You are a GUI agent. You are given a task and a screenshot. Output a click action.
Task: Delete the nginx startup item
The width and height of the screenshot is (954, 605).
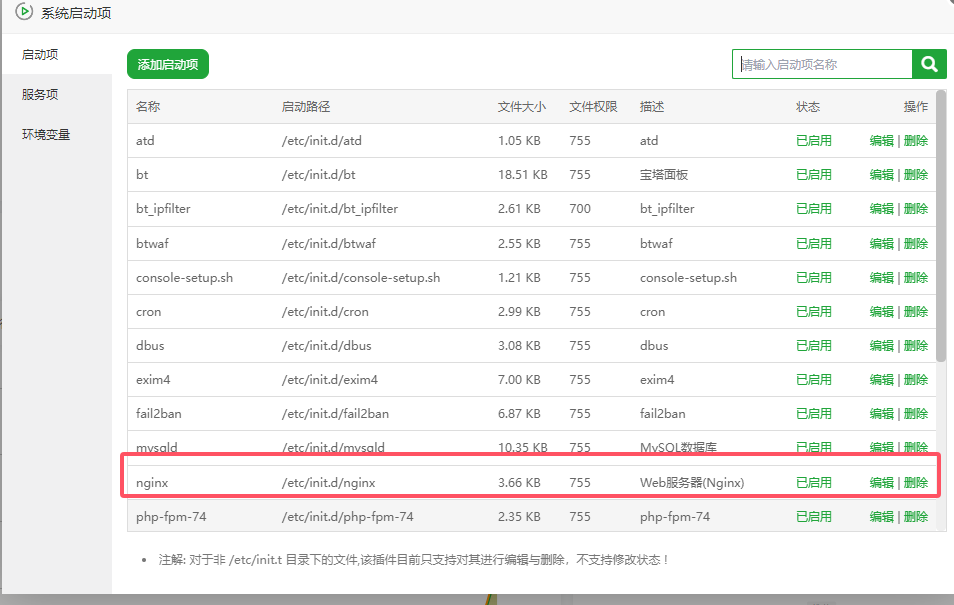coord(915,482)
